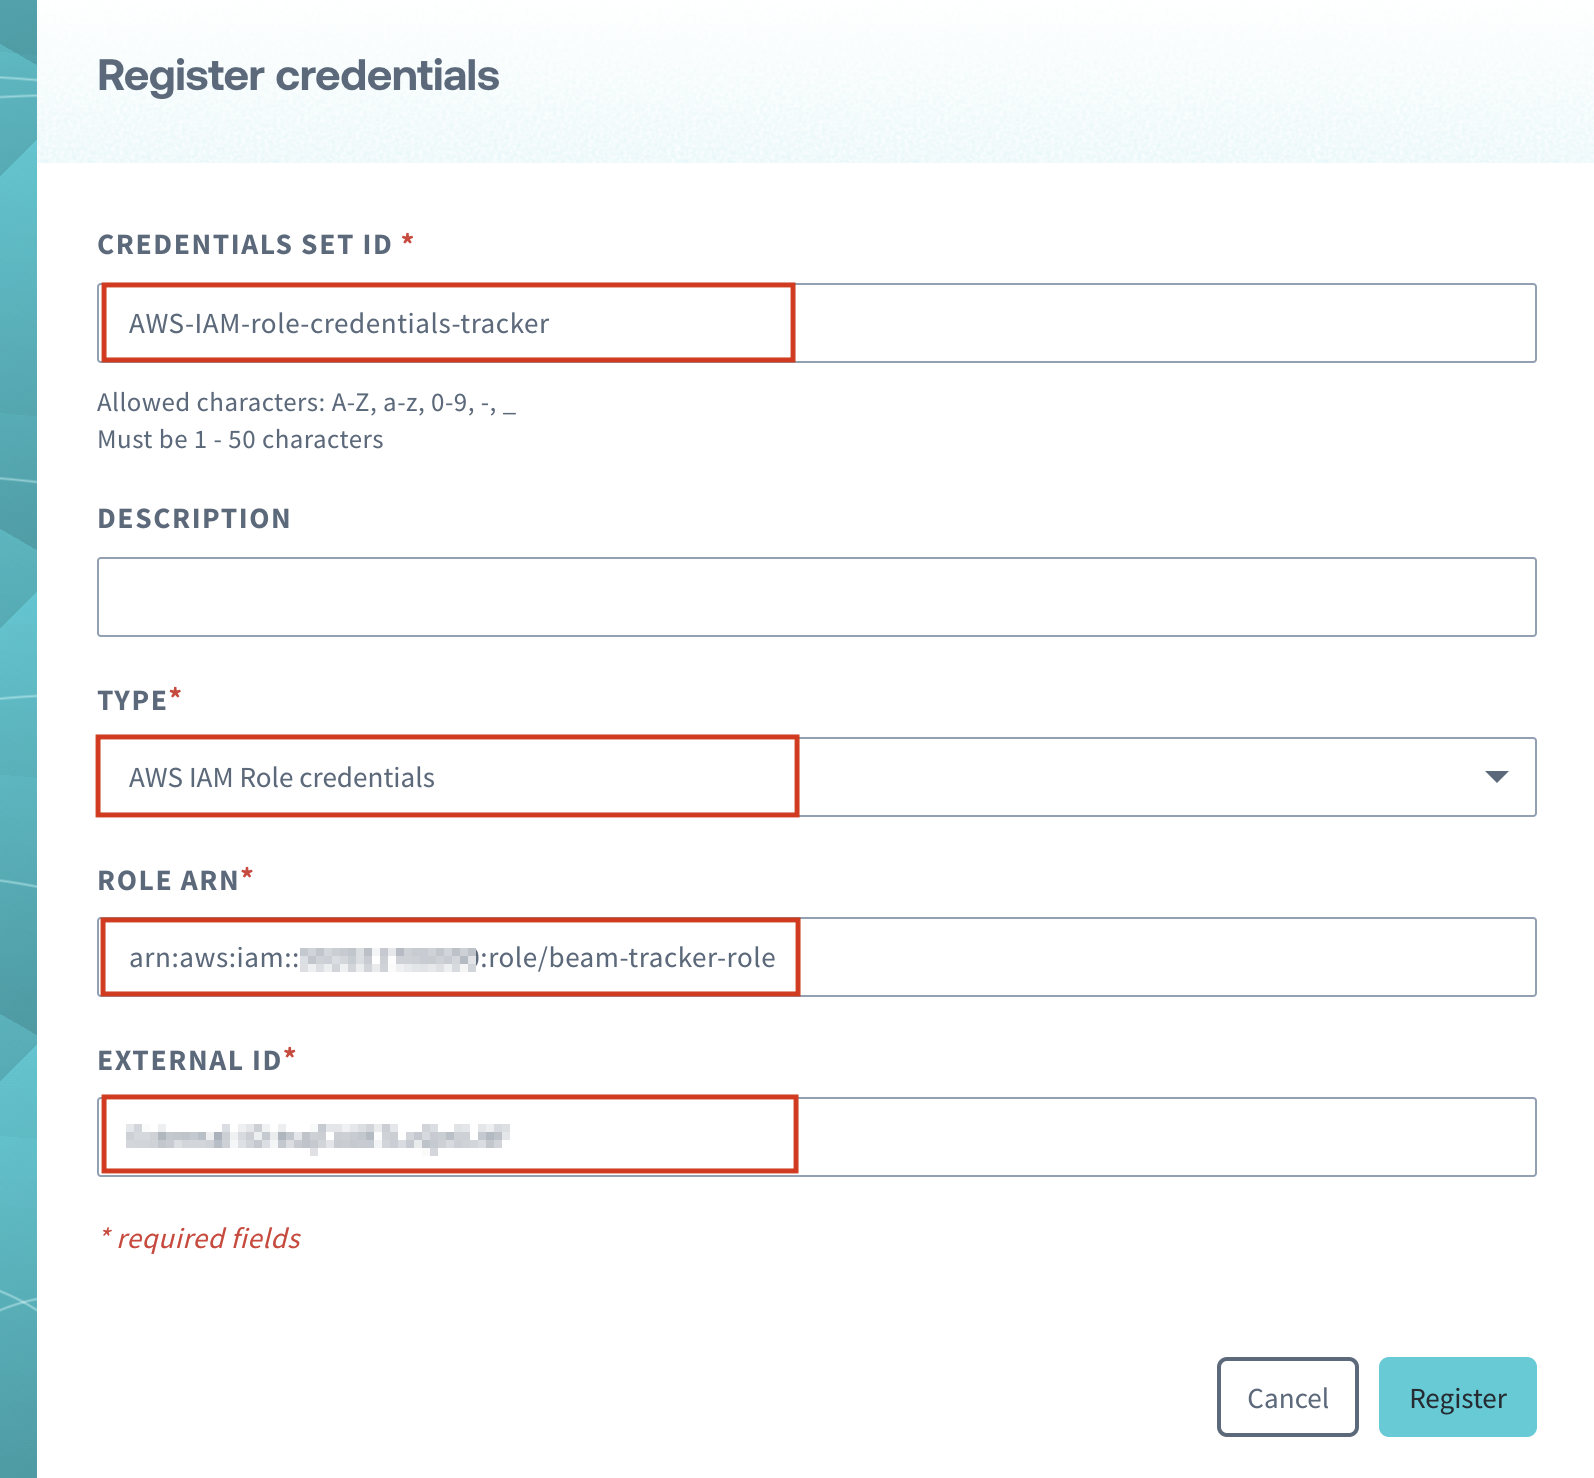Focus the empty Description text field

pyautogui.click(x=816, y=597)
